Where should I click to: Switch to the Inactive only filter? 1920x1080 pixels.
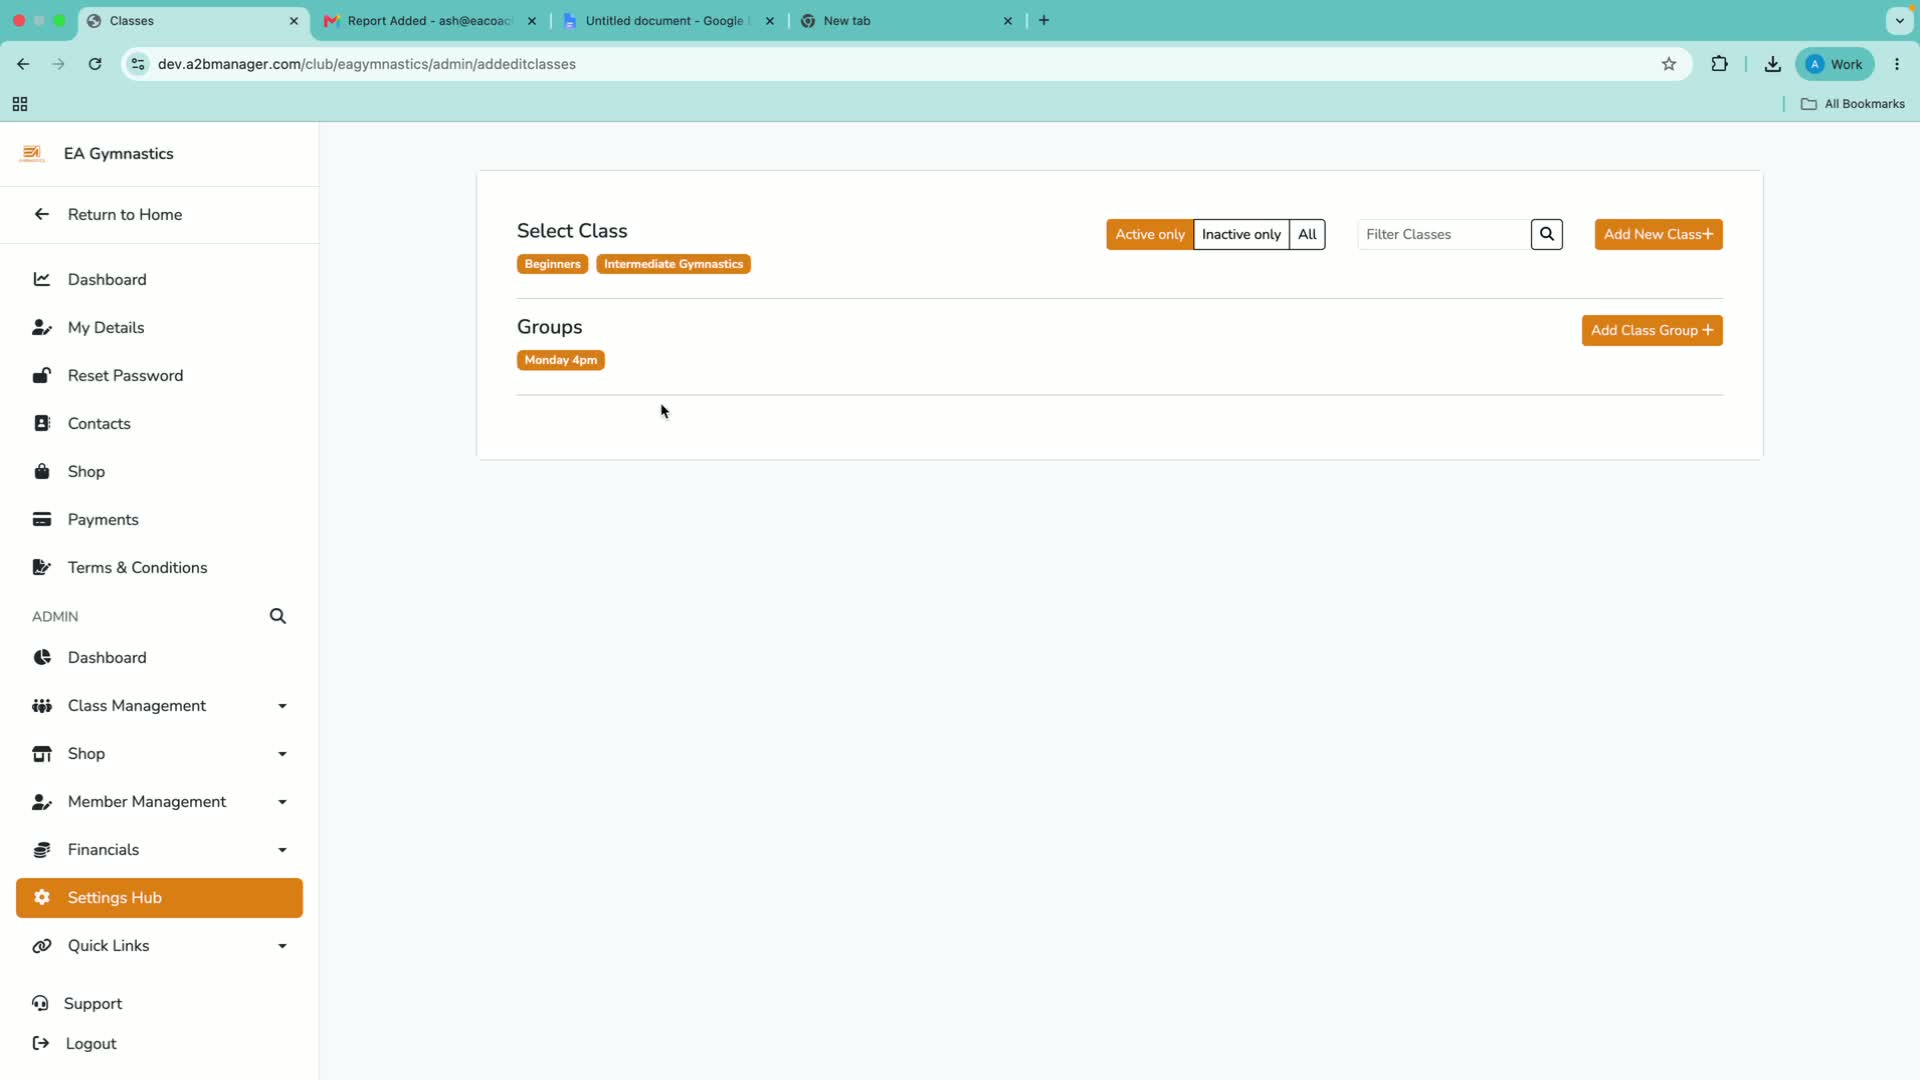tap(1241, 234)
